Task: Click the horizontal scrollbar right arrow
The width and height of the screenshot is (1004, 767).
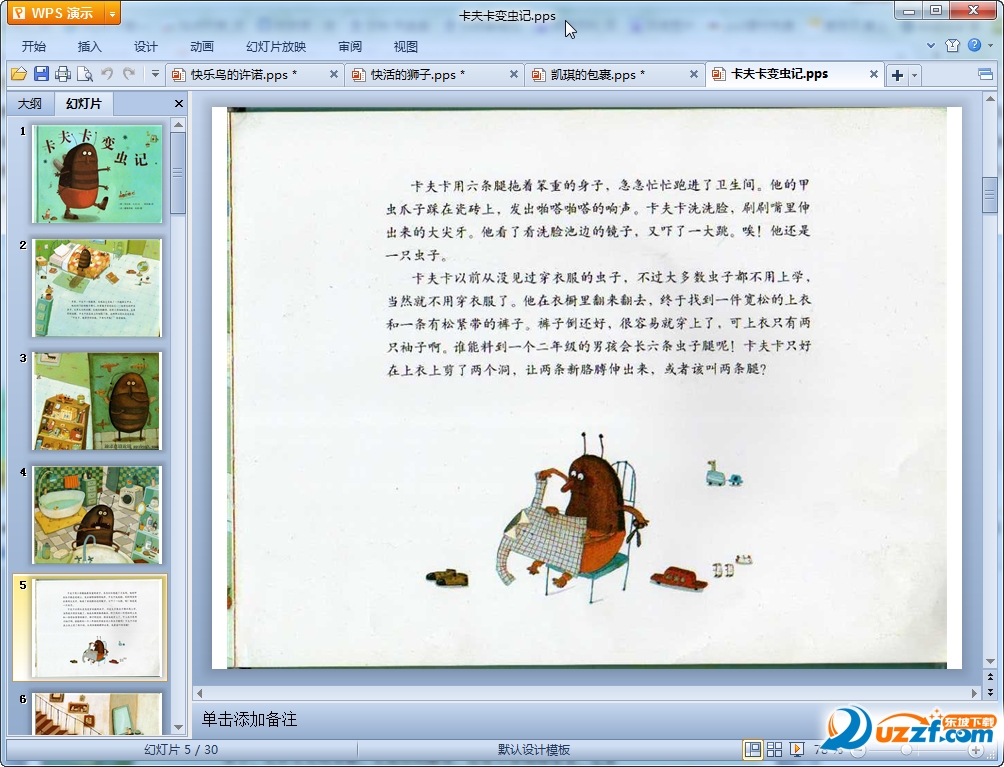Action: pos(975,693)
